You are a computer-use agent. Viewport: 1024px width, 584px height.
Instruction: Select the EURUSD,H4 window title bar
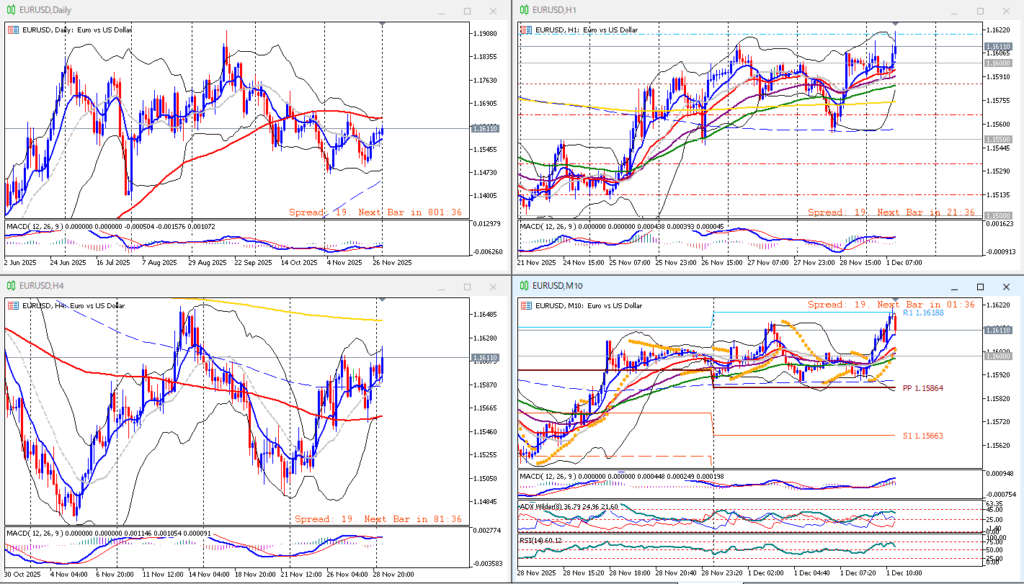click(200, 285)
